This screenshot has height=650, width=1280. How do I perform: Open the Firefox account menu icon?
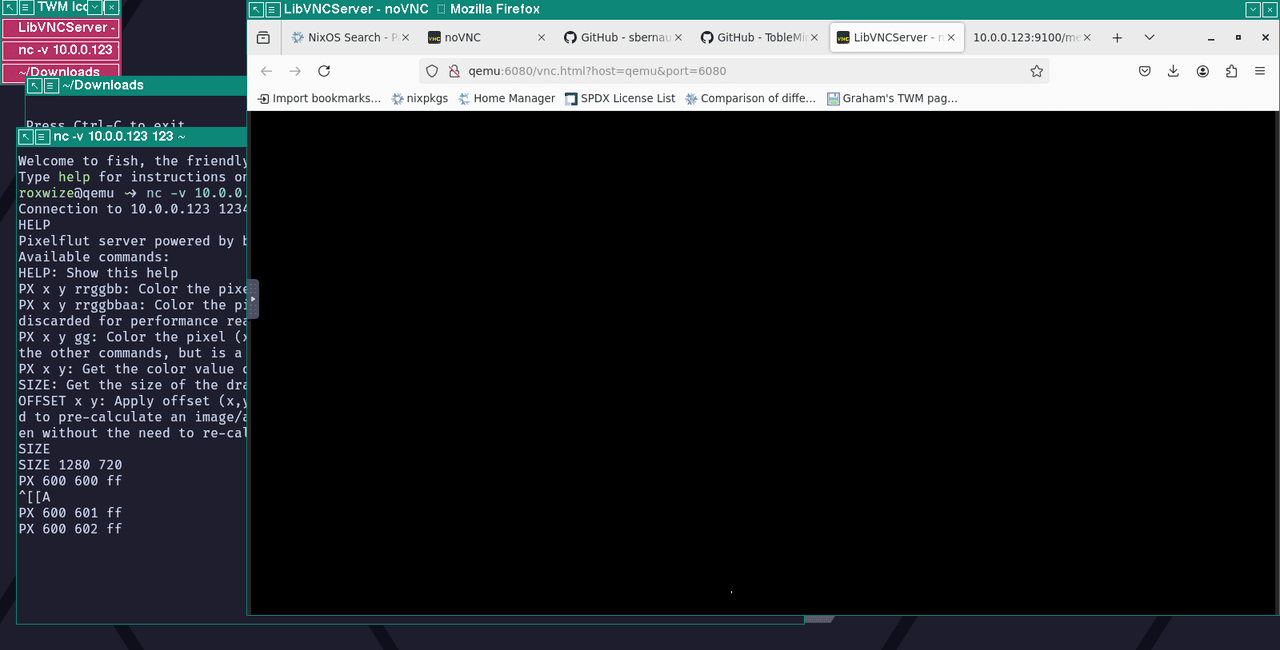point(1203,71)
